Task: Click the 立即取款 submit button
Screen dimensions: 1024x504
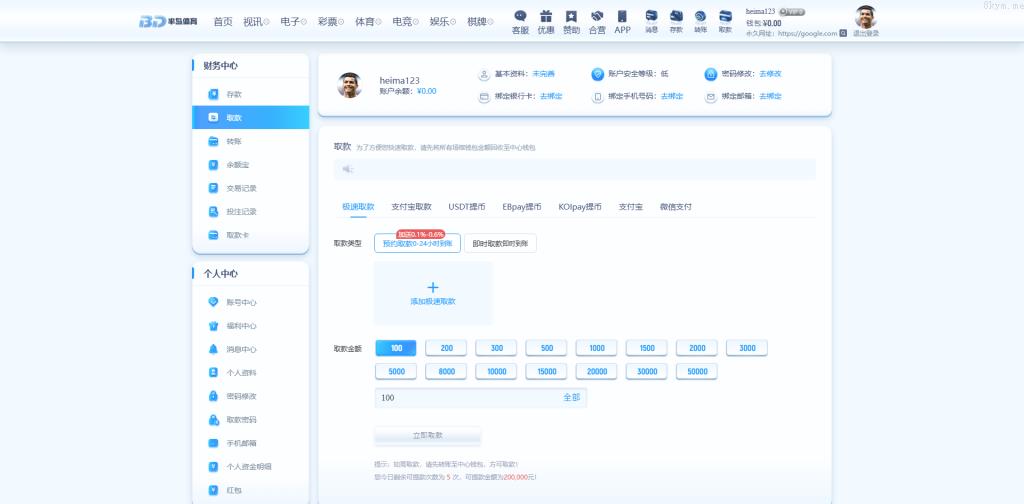Action: [428, 436]
